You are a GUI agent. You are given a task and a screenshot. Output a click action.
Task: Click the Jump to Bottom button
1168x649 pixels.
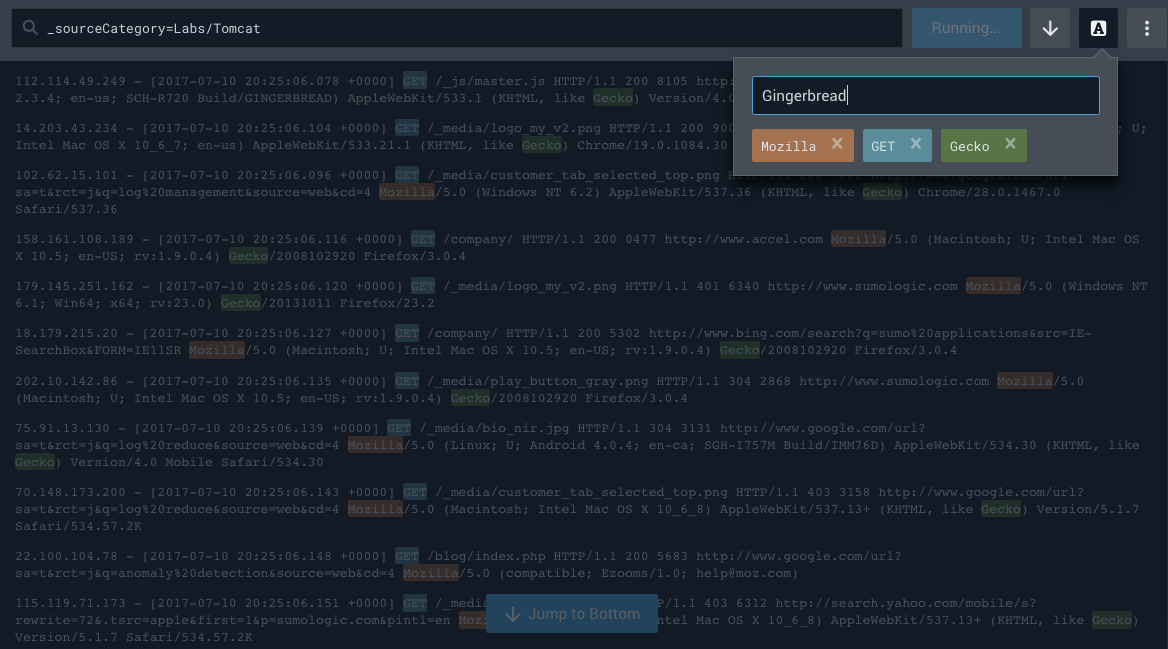572,613
